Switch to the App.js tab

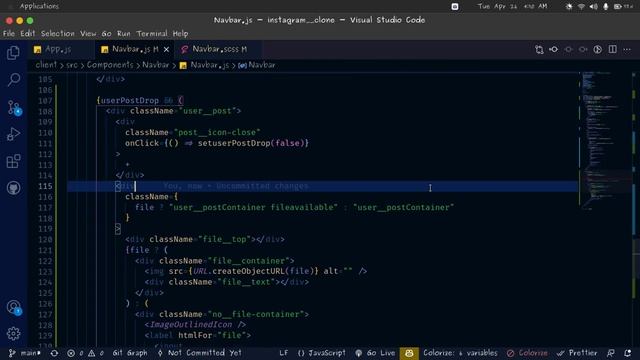click(58, 49)
